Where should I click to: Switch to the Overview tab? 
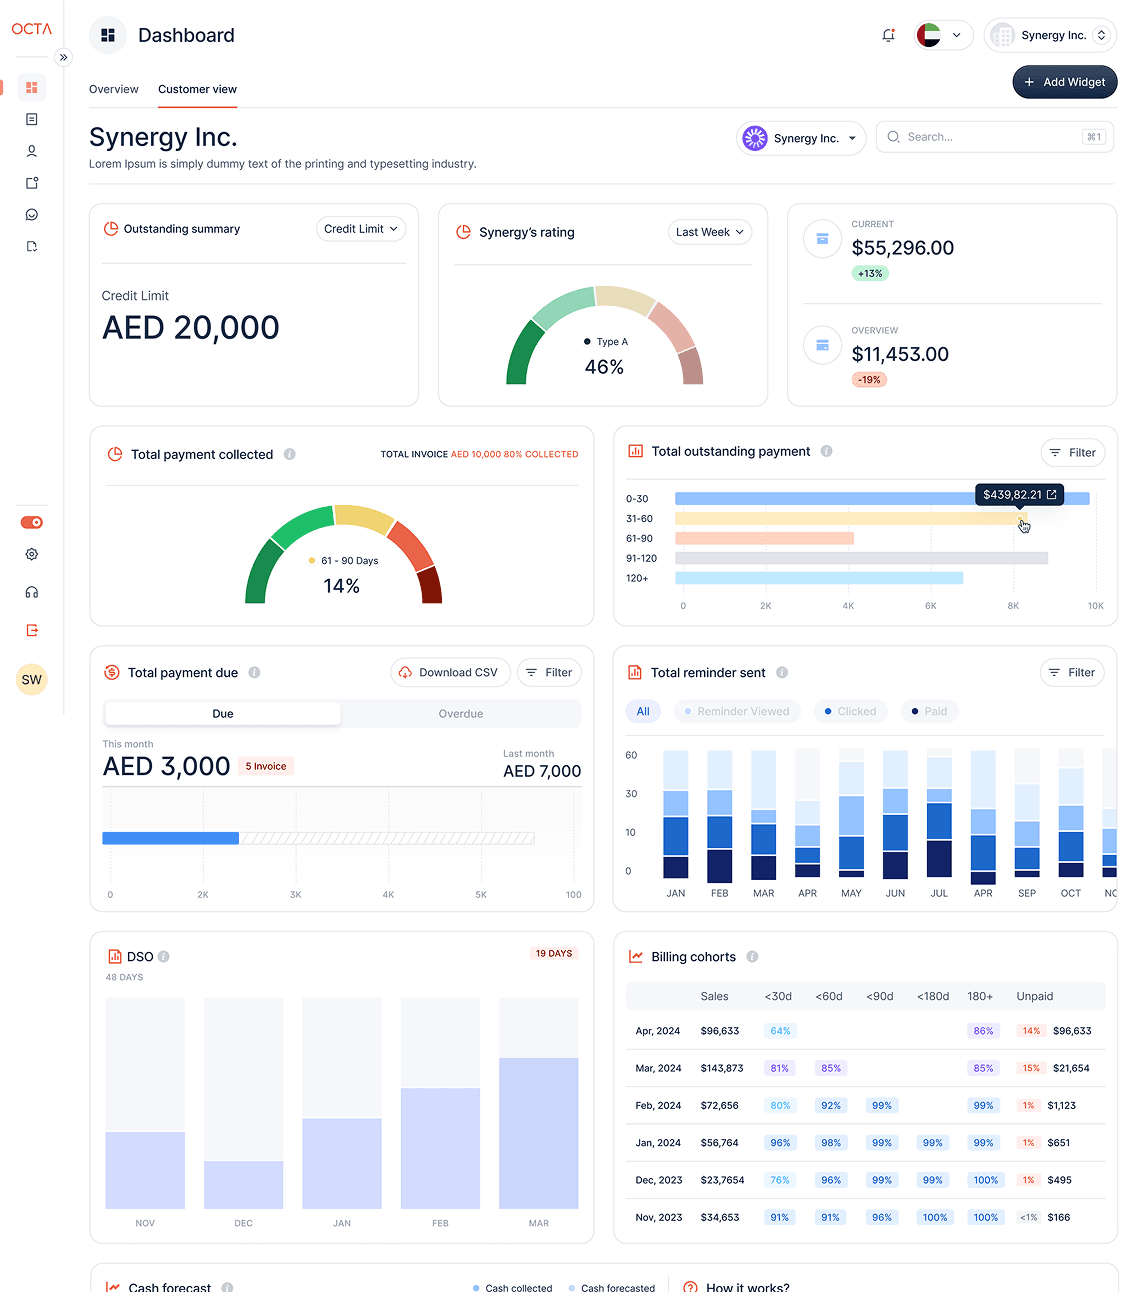pyautogui.click(x=113, y=89)
